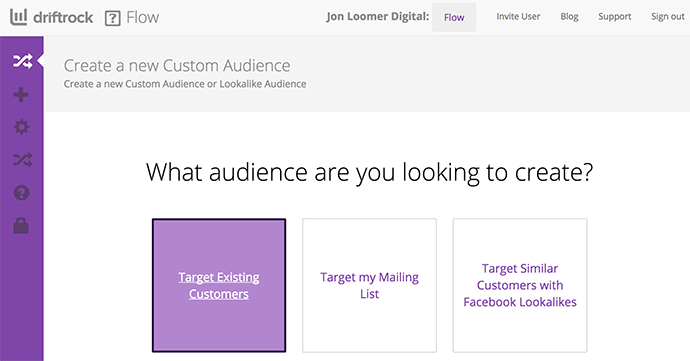Select the Target Existing Customers card

pos(219,285)
